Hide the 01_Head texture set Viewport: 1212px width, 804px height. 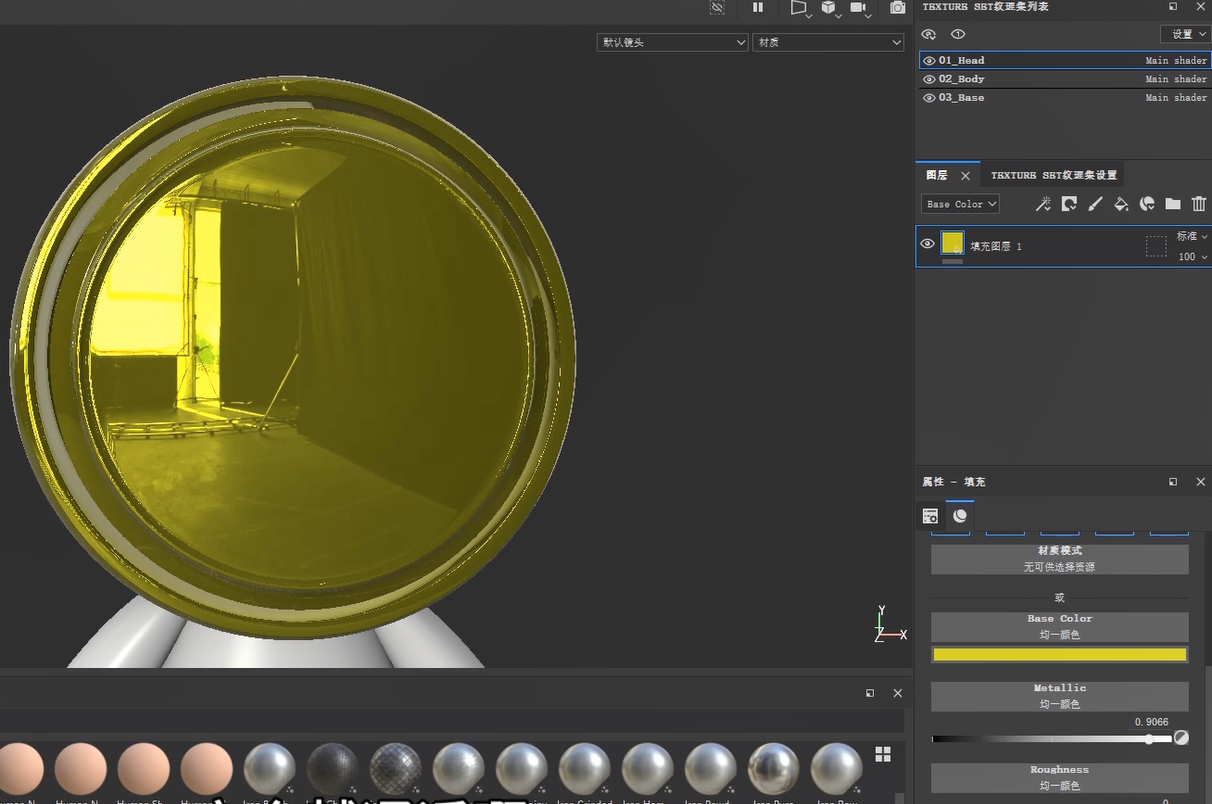coord(929,61)
